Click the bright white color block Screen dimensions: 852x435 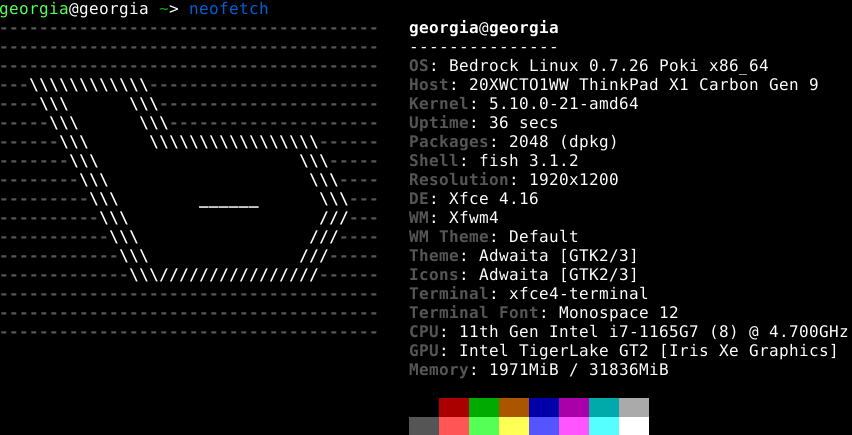click(x=634, y=426)
